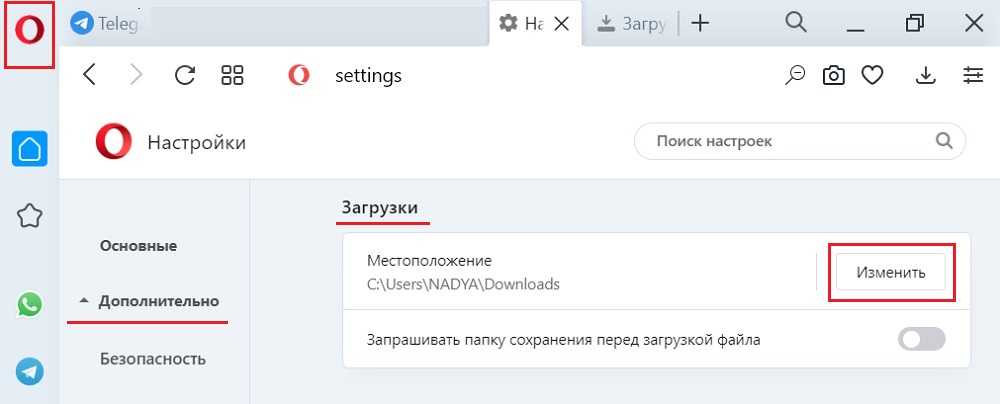Open the Opera main menu logo
Viewport: 1000px width, 404px height.
coord(29,31)
